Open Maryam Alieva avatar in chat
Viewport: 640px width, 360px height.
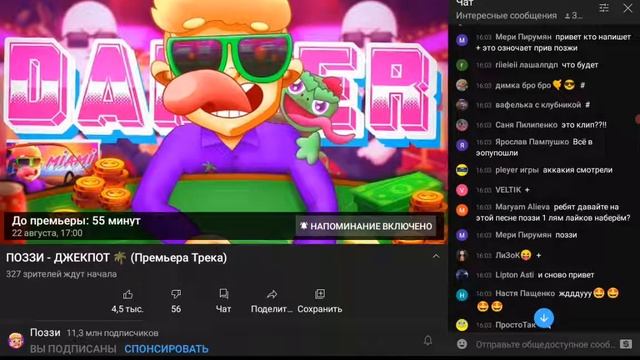point(462,210)
